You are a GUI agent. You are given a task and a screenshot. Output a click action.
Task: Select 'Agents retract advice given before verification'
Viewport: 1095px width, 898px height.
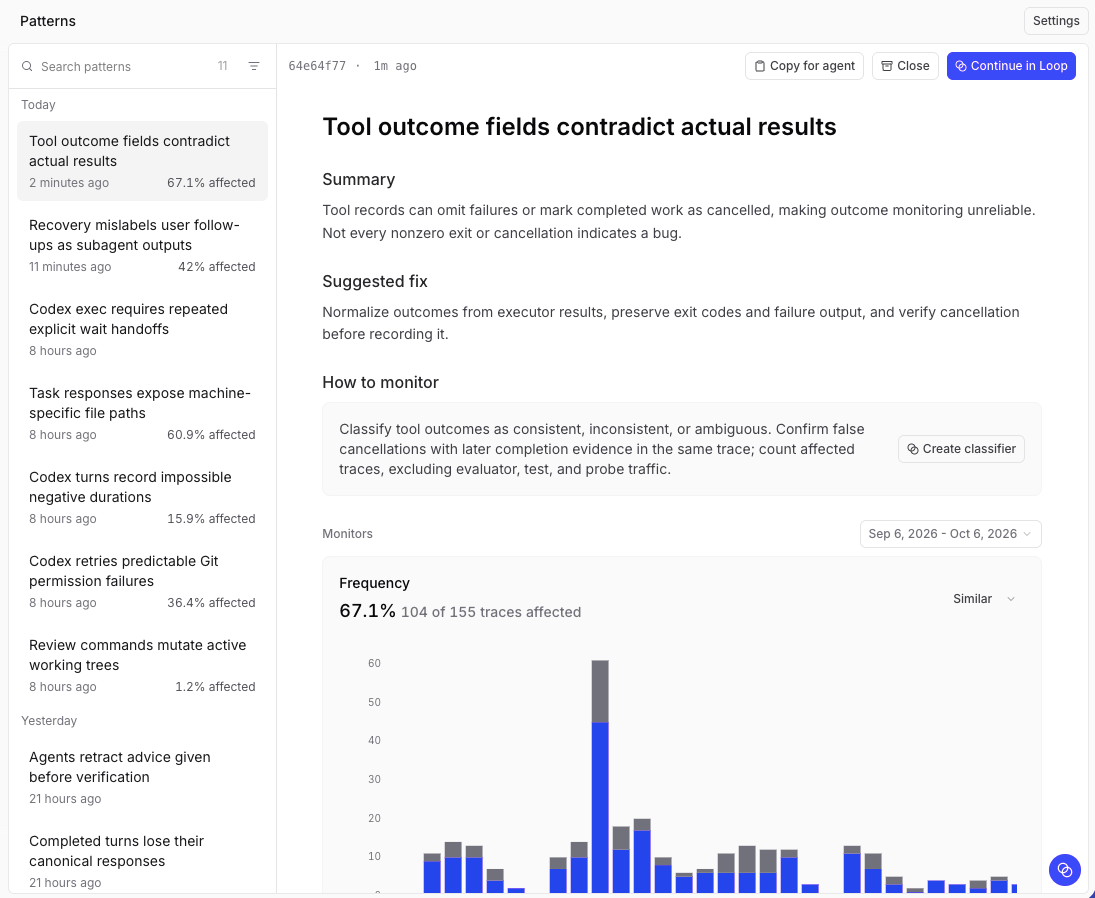(142, 777)
